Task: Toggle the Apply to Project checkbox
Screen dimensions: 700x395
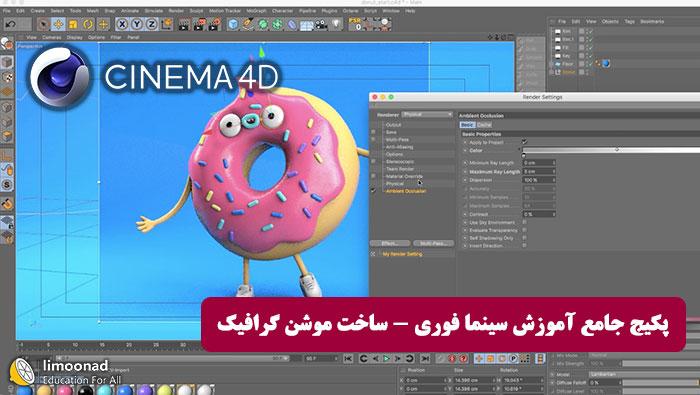Action: 525,142
